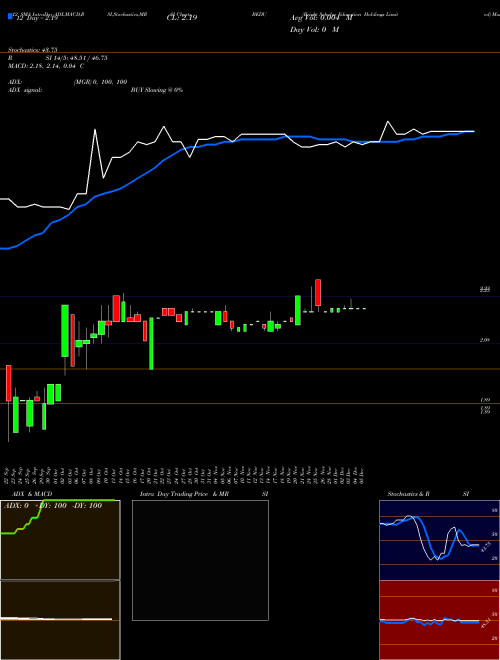This screenshot has width=500, height=660.
Task: Click the large green candlestick at early October
Action: point(65,331)
